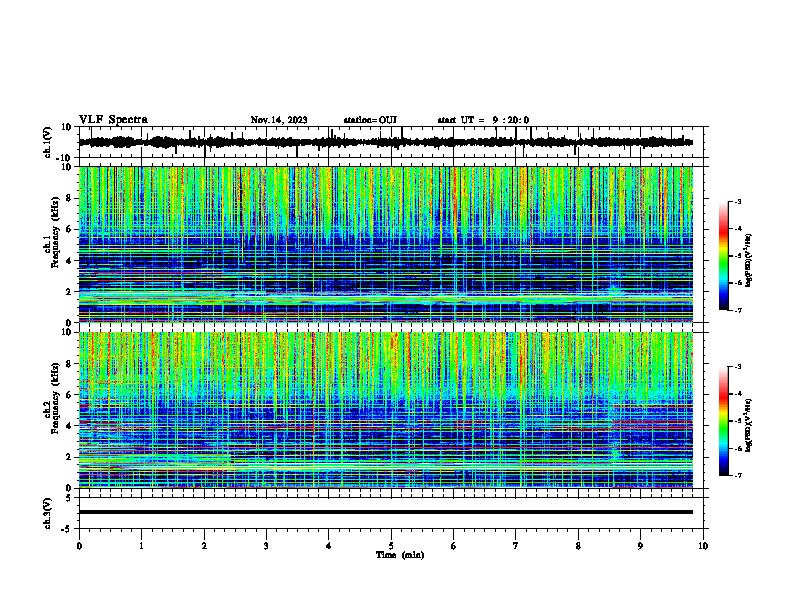The width and height of the screenshot is (792, 612).
Task: Click time axis tick label '9'
Action: pyautogui.click(x=640, y=546)
